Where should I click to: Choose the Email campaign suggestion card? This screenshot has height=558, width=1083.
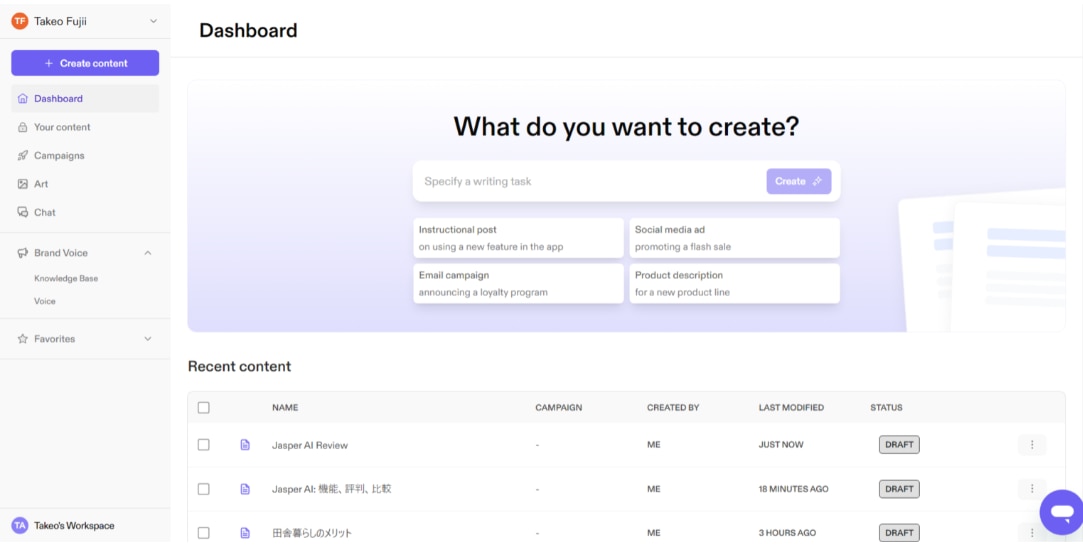click(x=519, y=283)
